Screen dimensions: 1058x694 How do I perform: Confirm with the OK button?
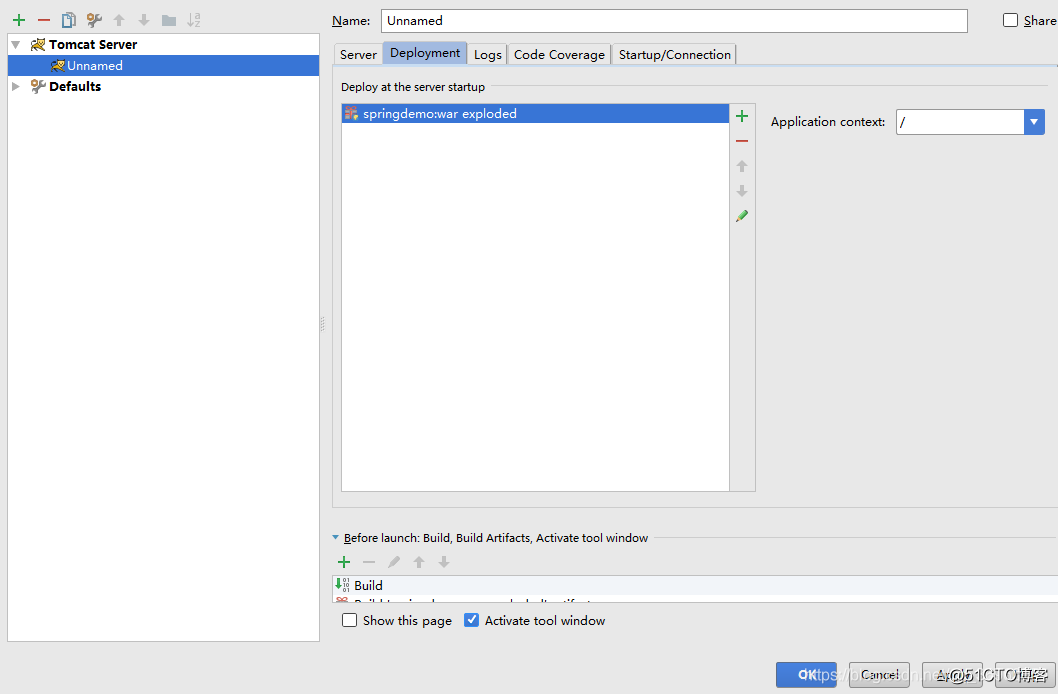pyautogui.click(x=806, y=674)
